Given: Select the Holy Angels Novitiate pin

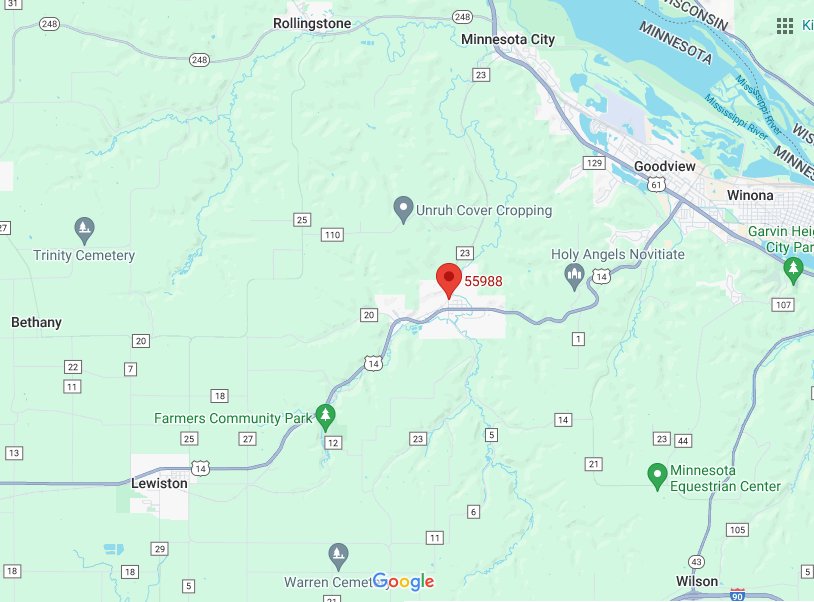Looking at the screenshot, I should click(x=574, y=278).
